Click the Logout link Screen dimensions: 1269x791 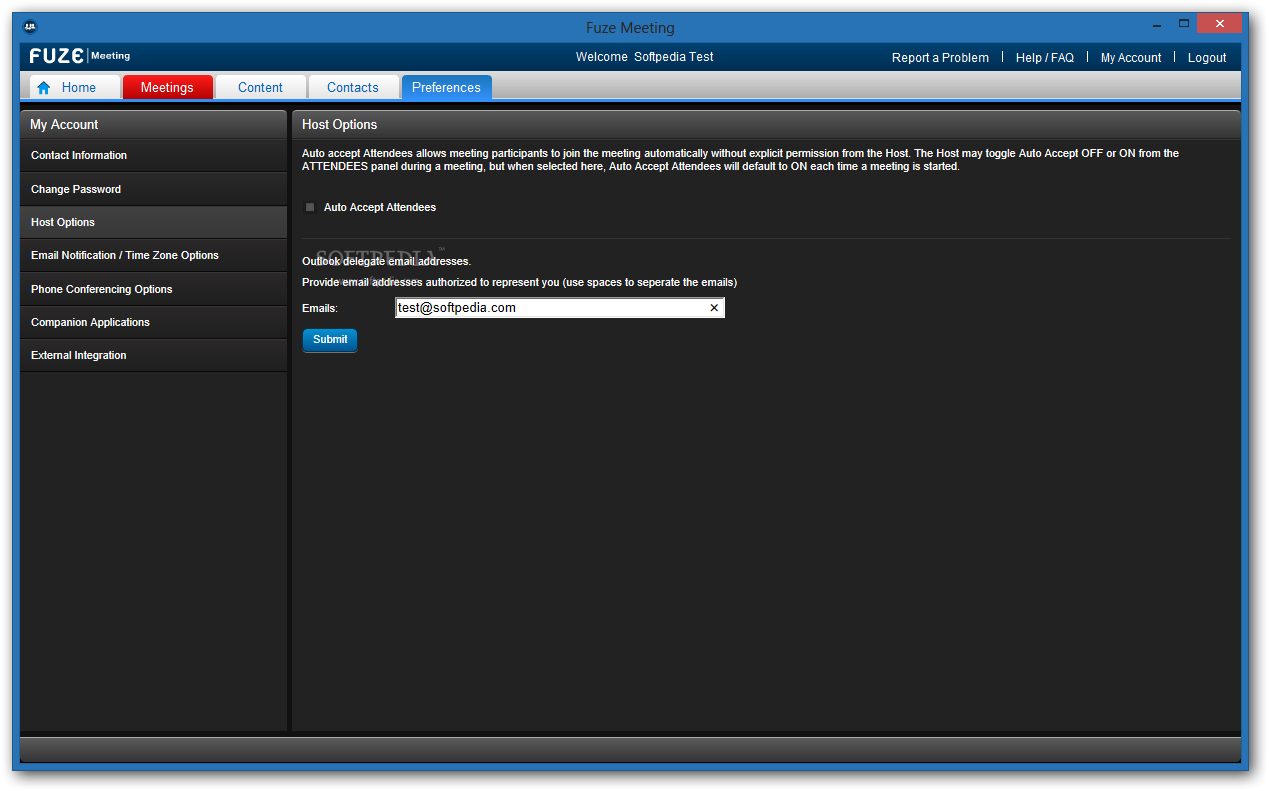[1207, 58]
